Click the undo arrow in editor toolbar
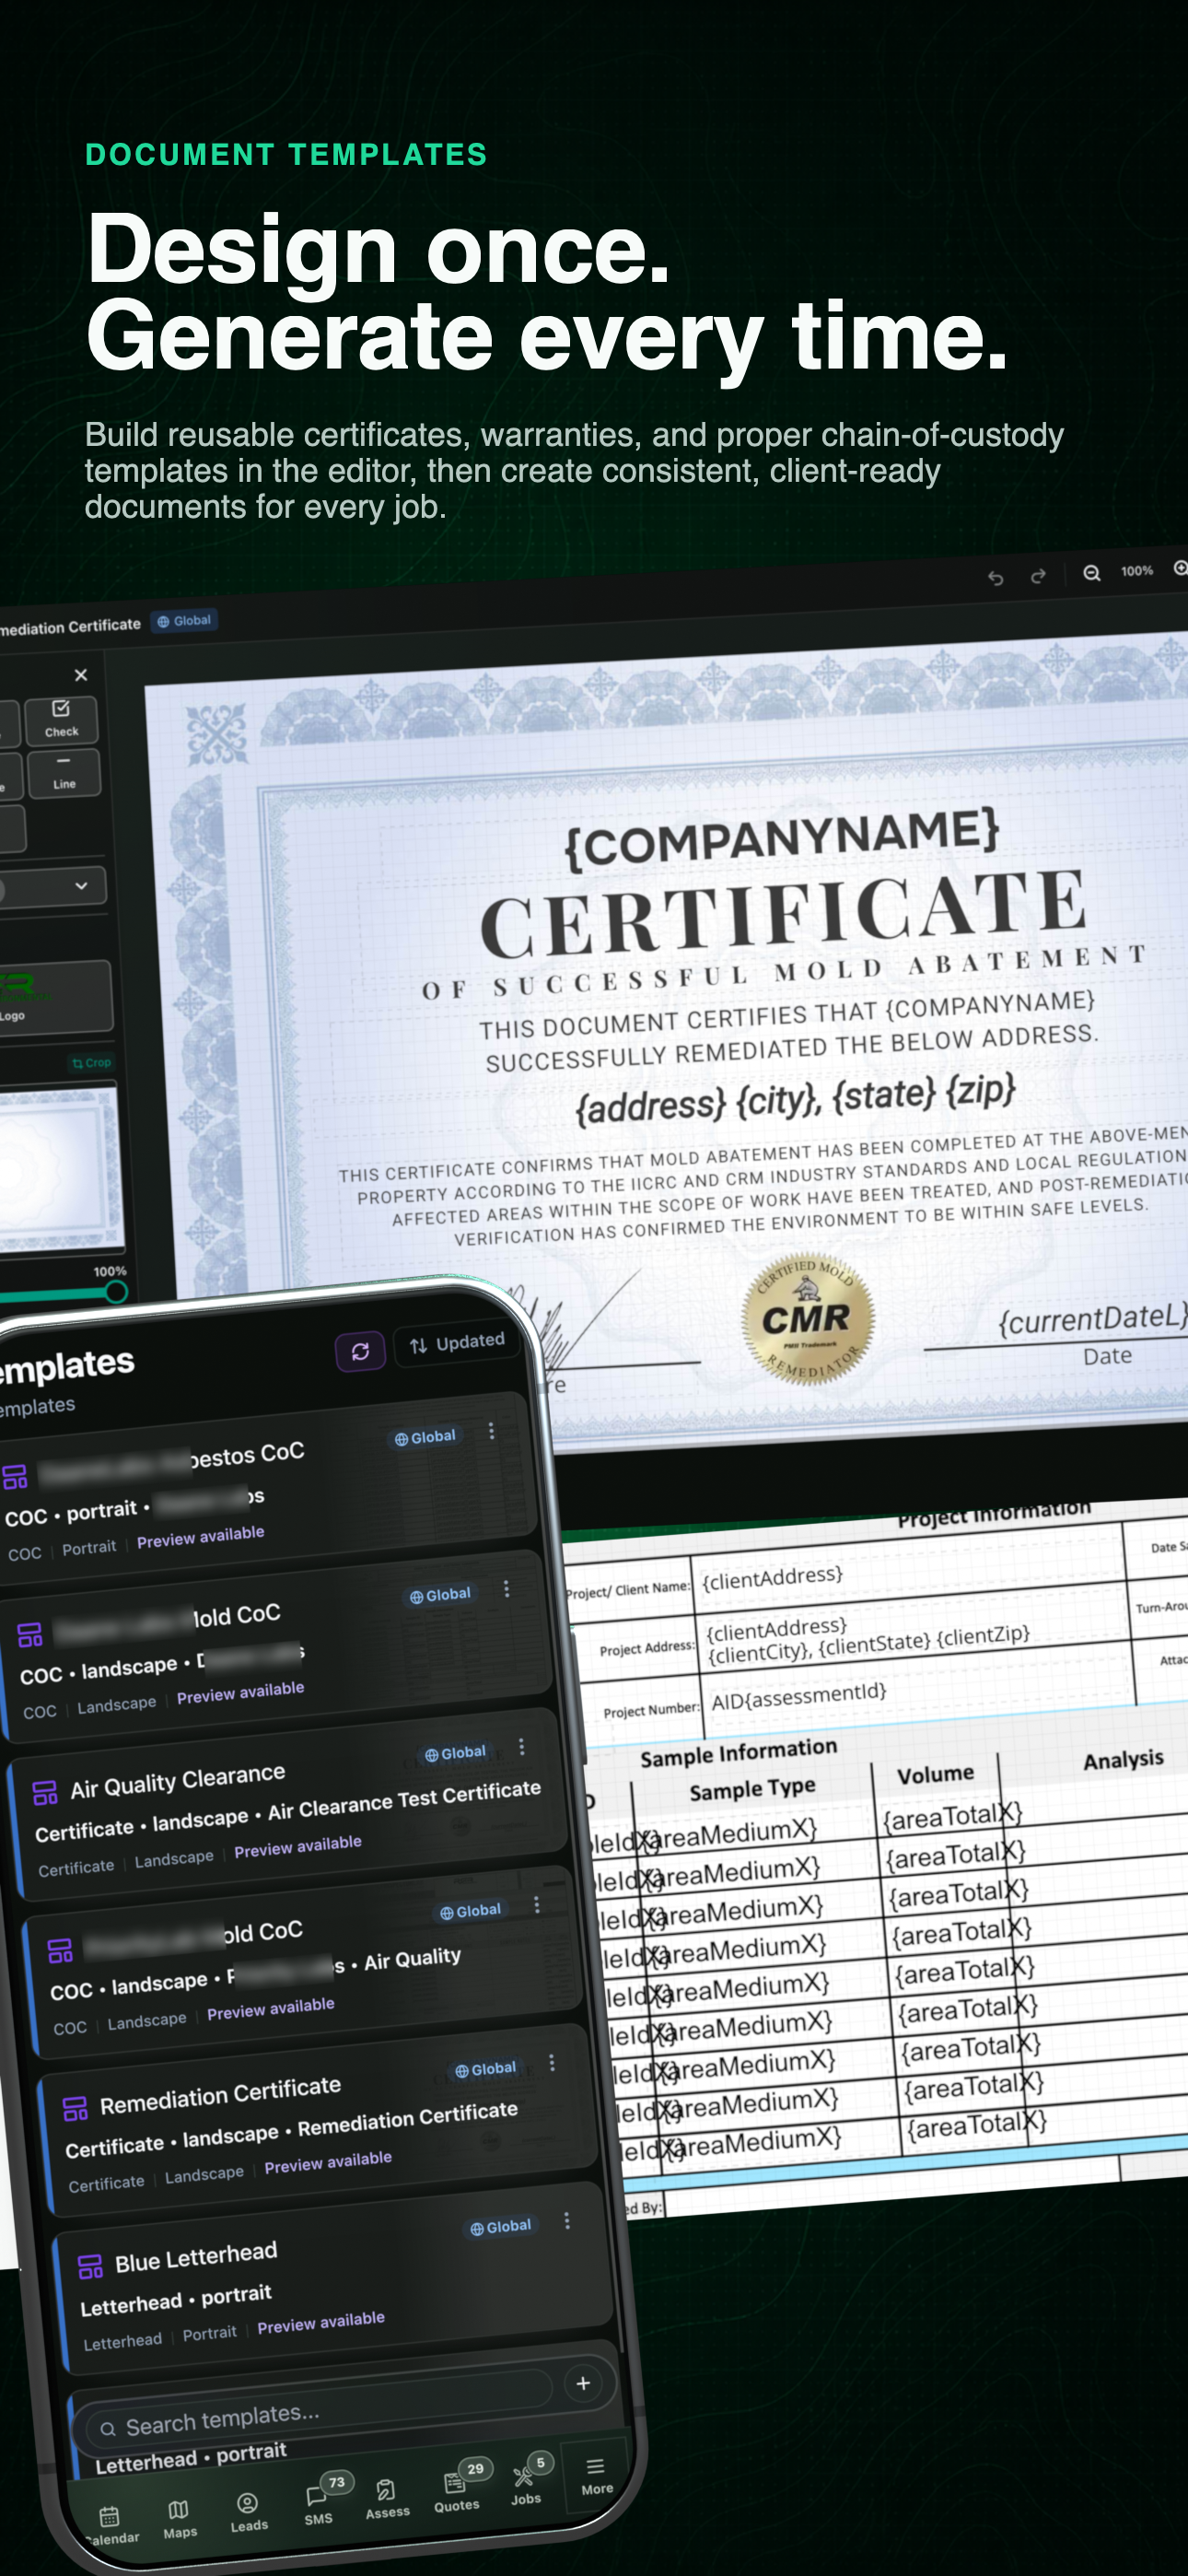Image resolution: width=1188 pixels, height=2576 pixels. point(995,577)
